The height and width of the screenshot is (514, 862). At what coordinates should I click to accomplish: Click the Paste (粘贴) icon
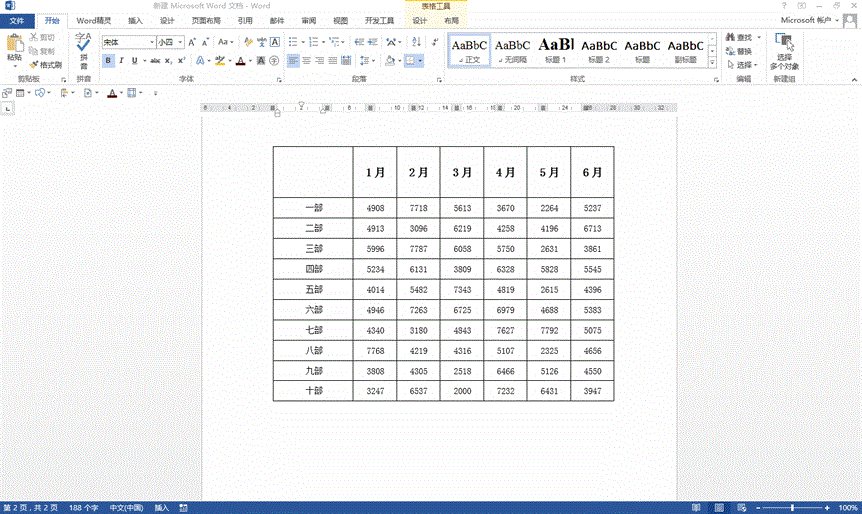[14, 44]
